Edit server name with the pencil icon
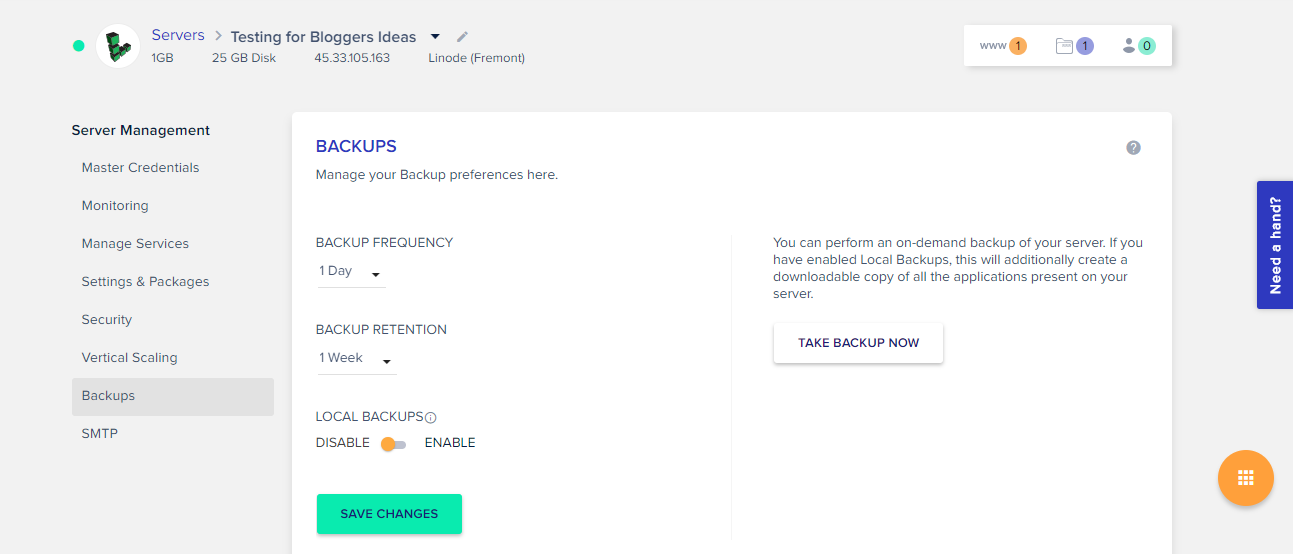 [462, 37]
